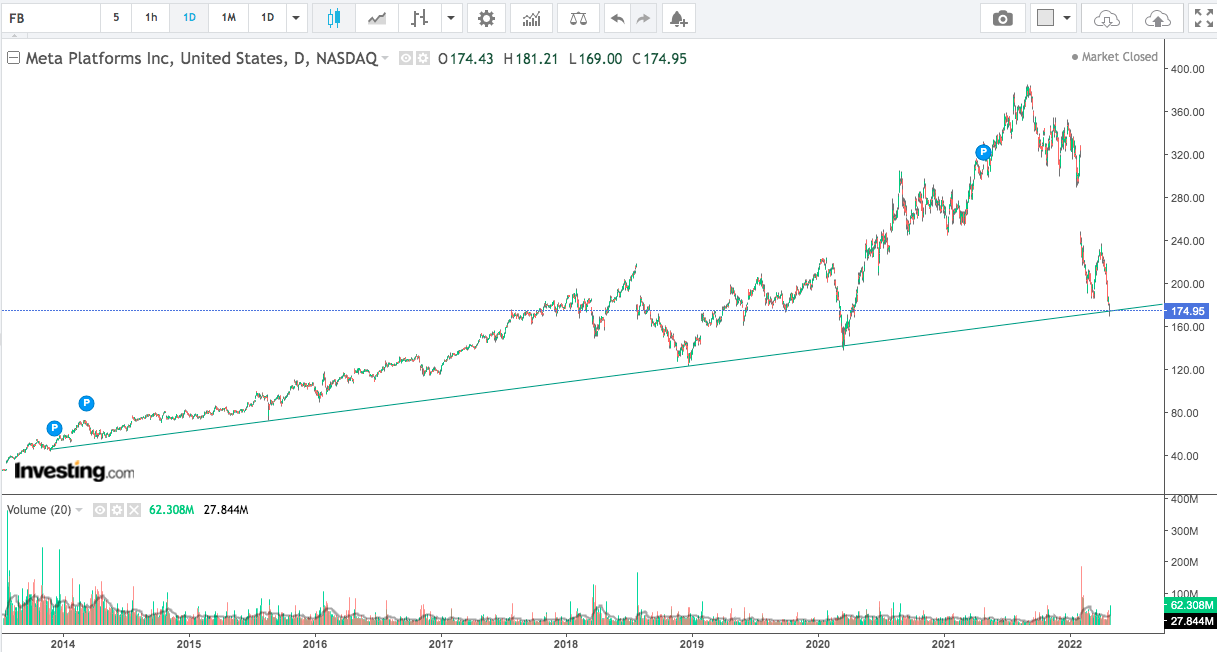Screen dimensions: 1217x652
Task: Save the chart using the cloud upload icon
Action: tap(1156, 18)
